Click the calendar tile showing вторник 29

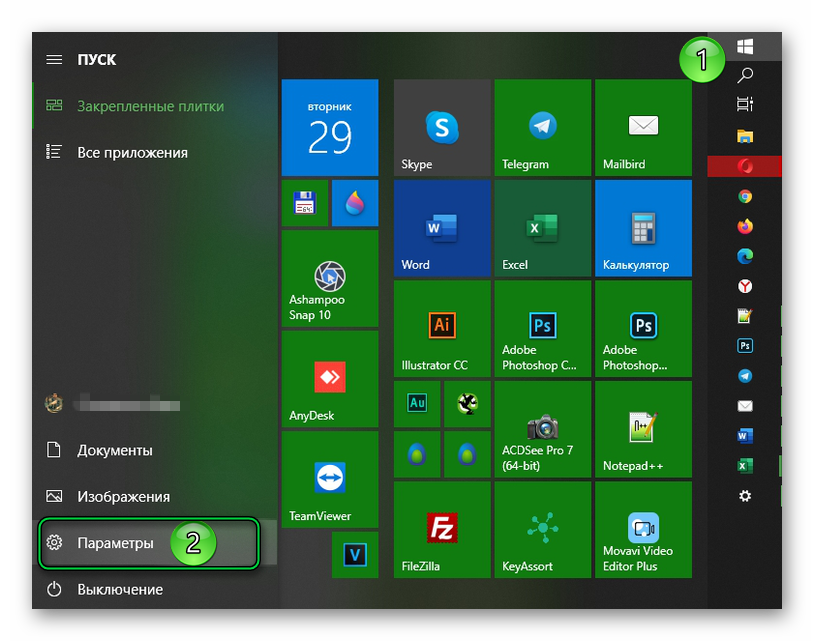click(x=329, y=128)
